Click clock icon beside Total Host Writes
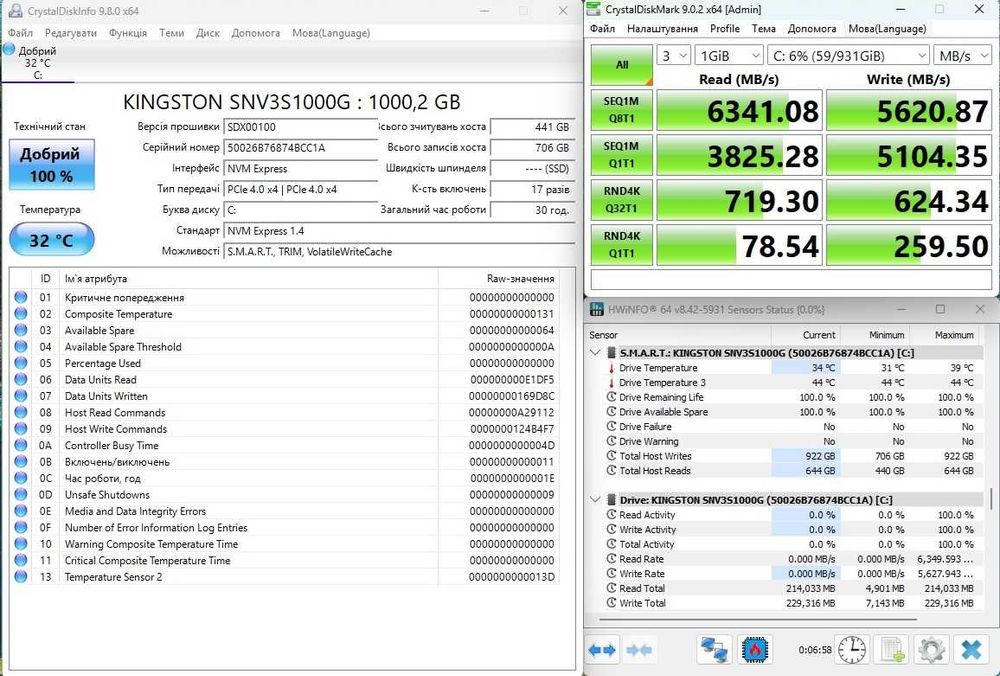 click(x=611, y=456)
